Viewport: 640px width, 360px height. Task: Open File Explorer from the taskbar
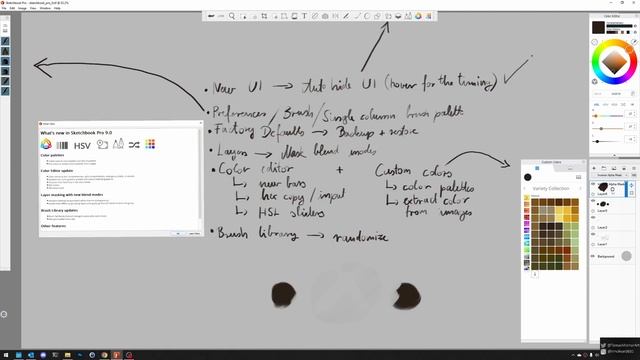tap(67, 355)
